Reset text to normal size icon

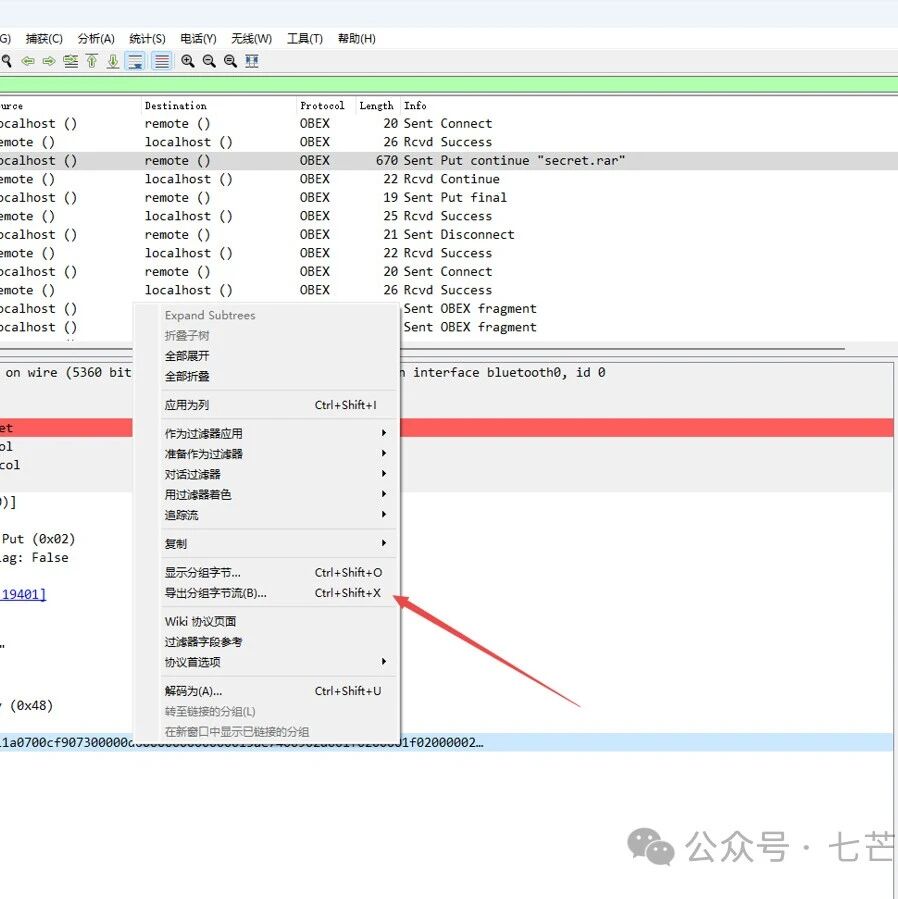click(x=231, y=61)
